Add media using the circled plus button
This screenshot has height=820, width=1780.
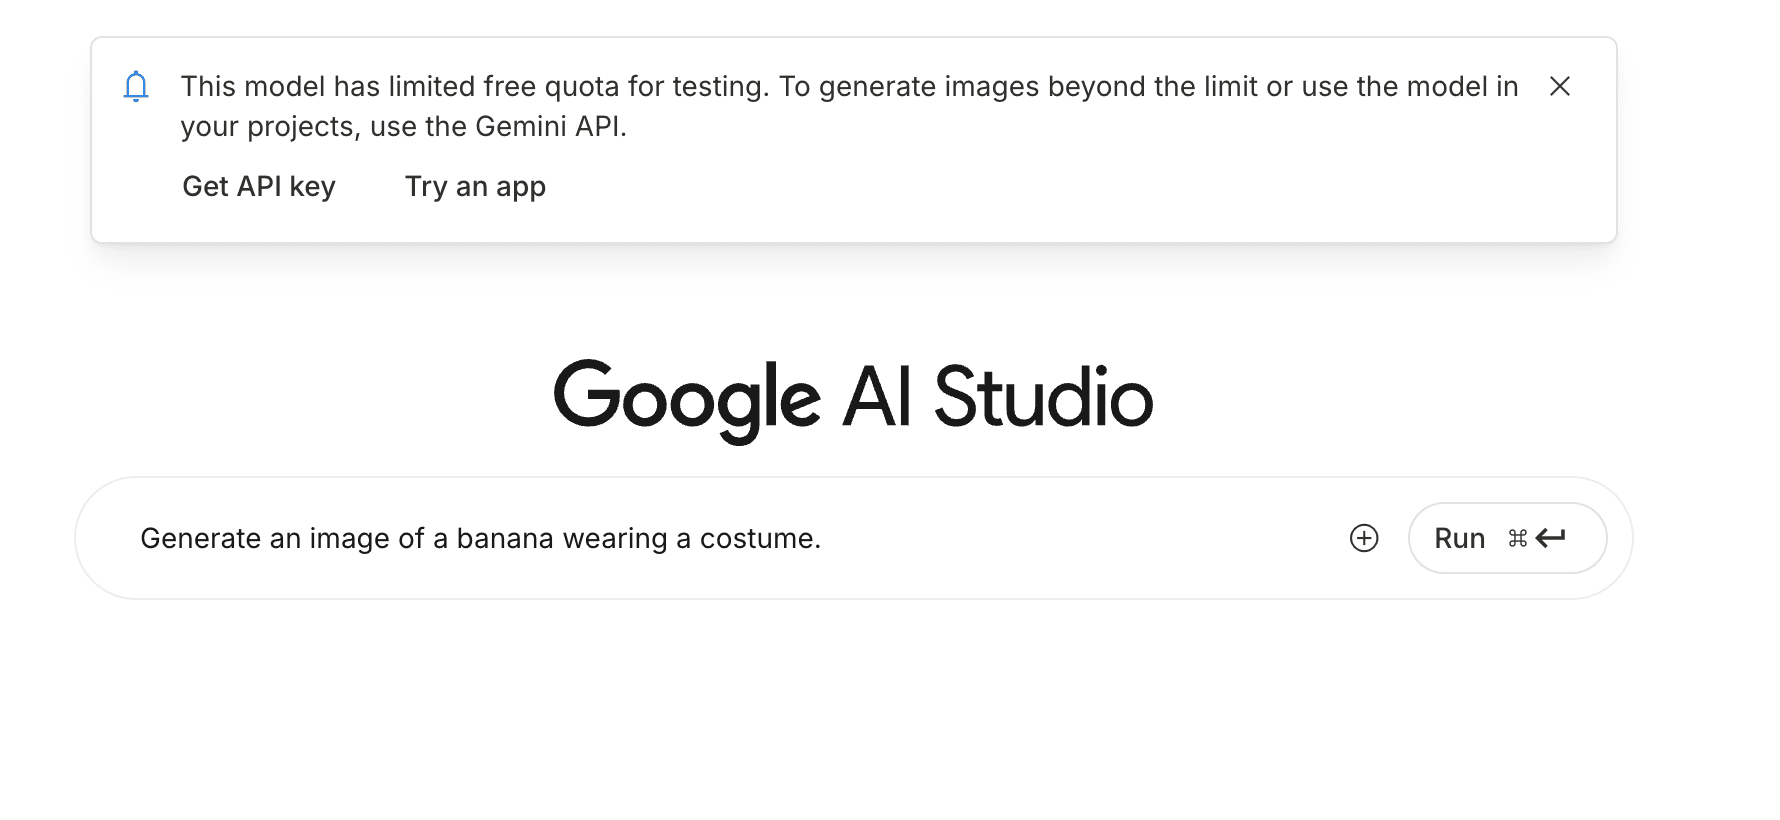click(1364, 538)
